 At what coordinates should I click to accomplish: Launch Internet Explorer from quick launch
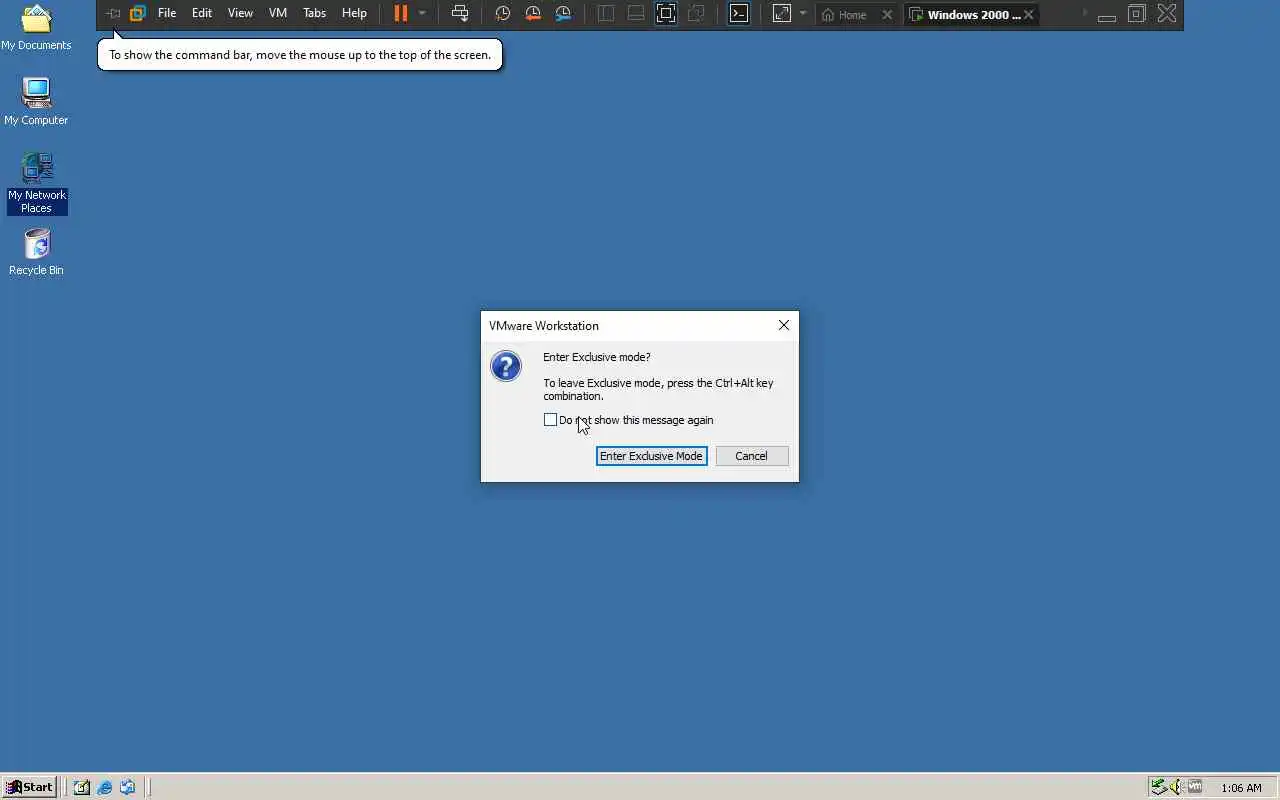[x=105, y=787]
